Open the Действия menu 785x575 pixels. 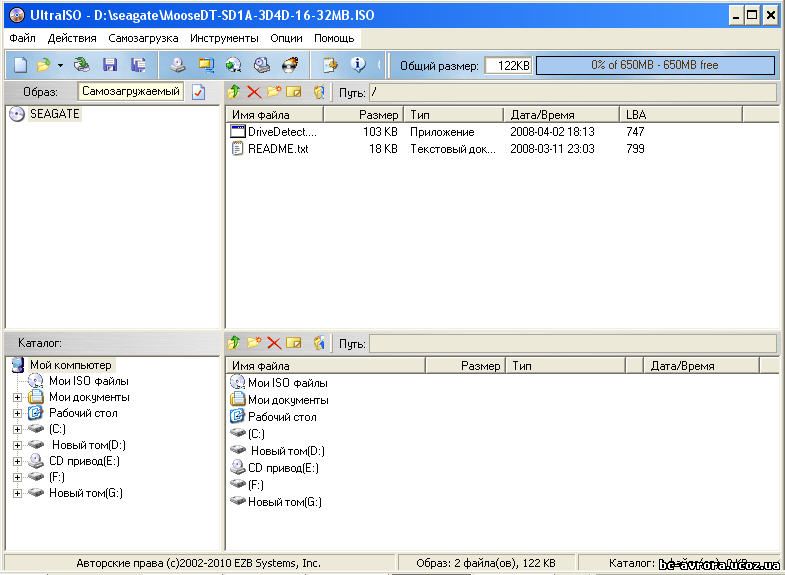click(x=72, y=38)
